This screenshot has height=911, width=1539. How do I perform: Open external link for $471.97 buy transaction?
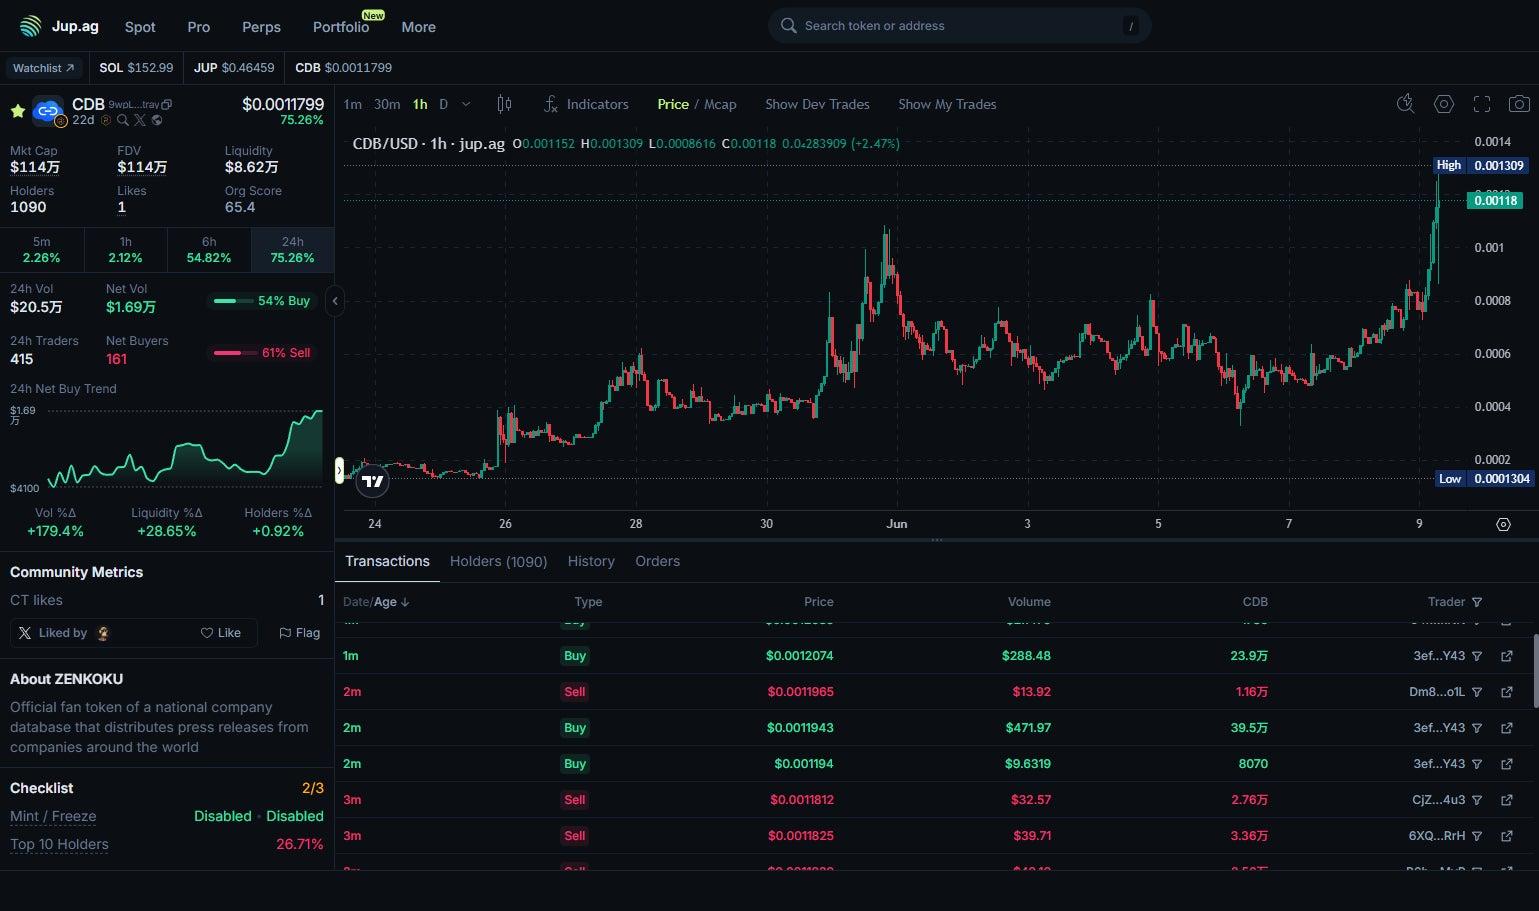[x=1506, y=728]
